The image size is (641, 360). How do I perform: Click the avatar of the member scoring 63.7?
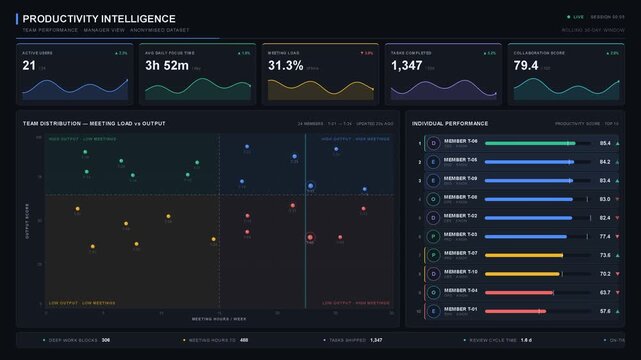point(433,293)
